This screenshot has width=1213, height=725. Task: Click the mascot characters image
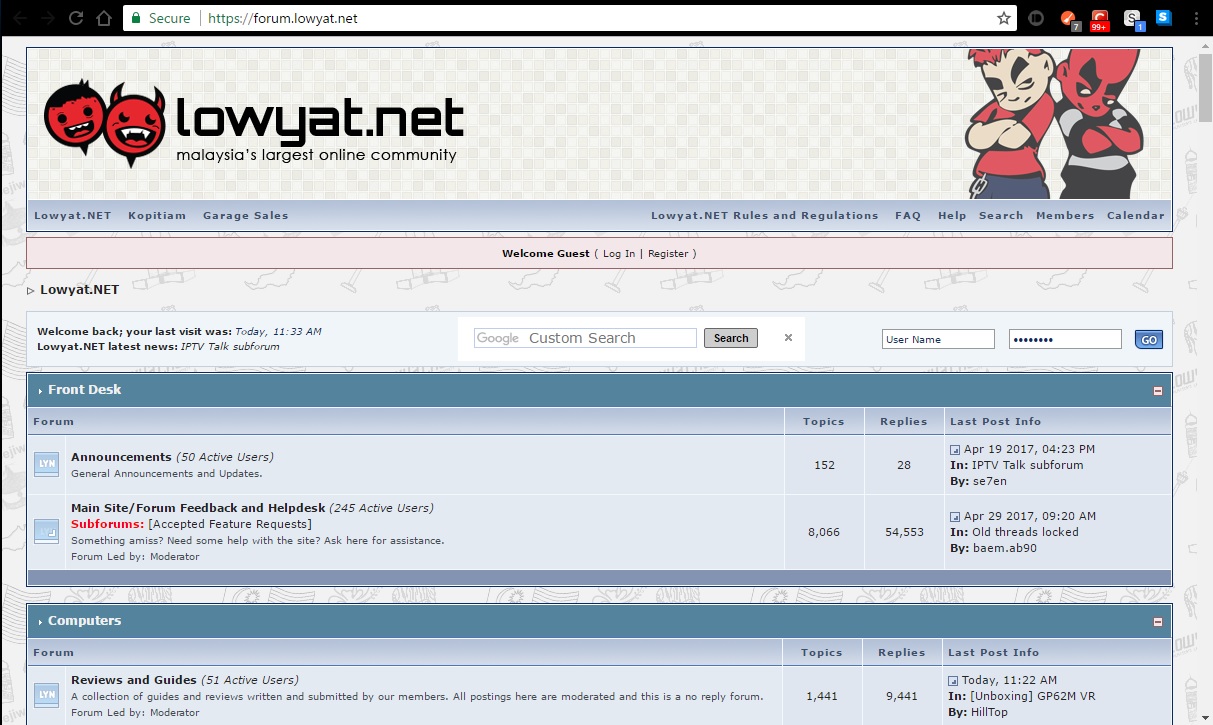[x=1053, y=124]
